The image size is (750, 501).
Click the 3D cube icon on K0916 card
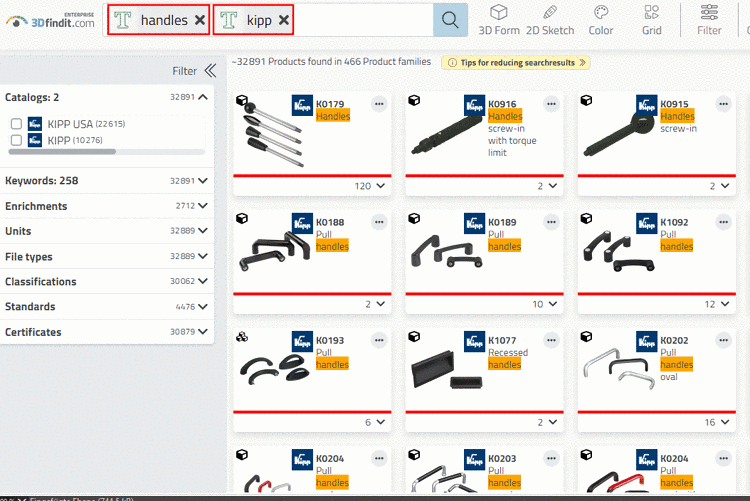[x=414, y=100]
